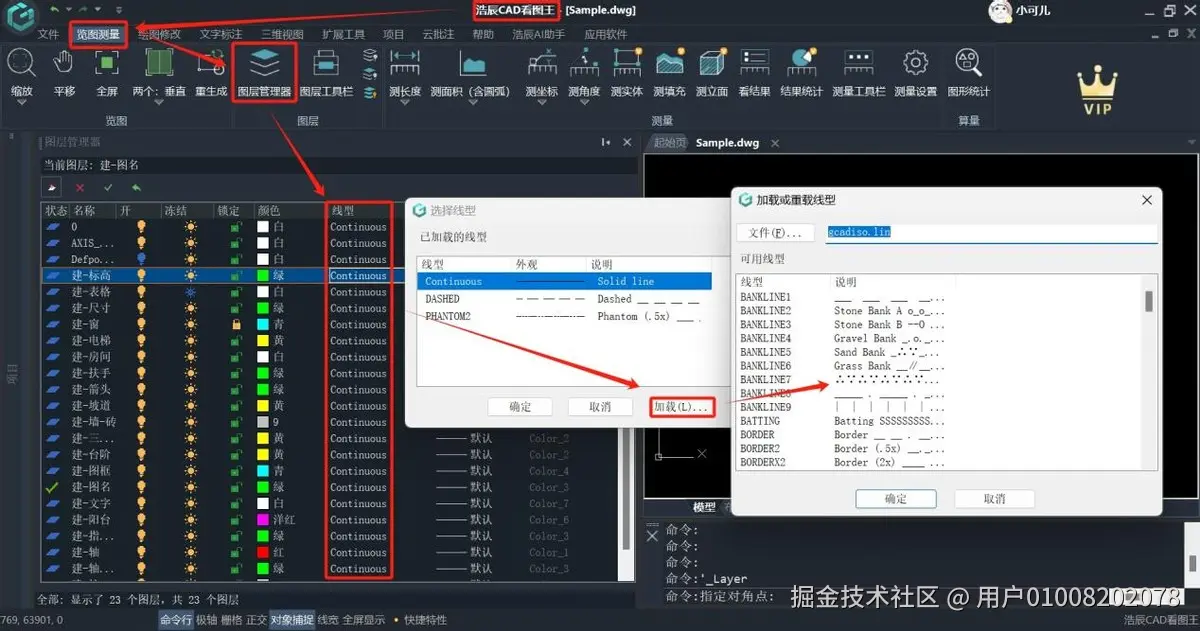The image size is (1200, 631).
Task: Click the new layer icon in layer manager
Action: (50, 187)
